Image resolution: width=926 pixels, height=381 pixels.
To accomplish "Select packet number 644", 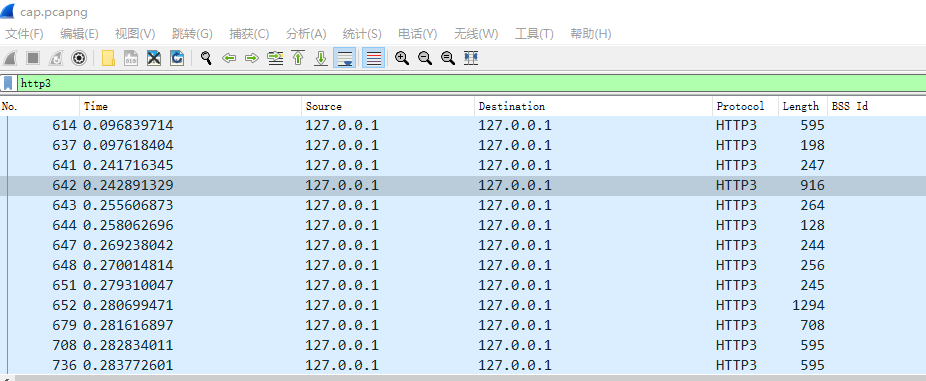I will click(x=463, y=226).
